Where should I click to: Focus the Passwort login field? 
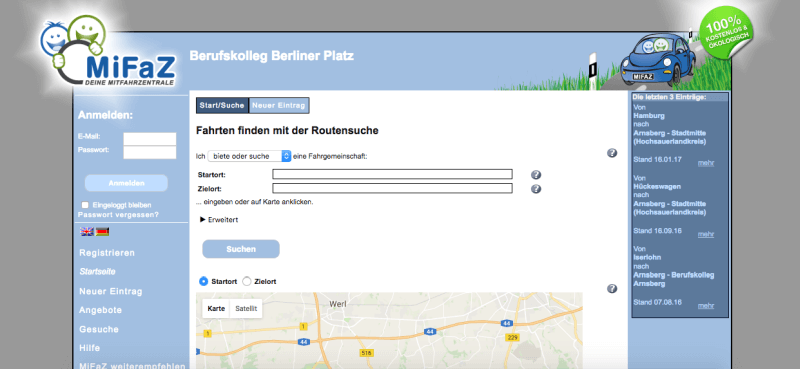click(x=149, y=152)
